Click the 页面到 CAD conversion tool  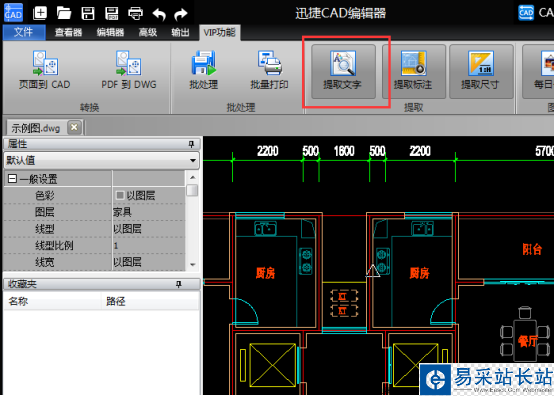tap(45, 70)
